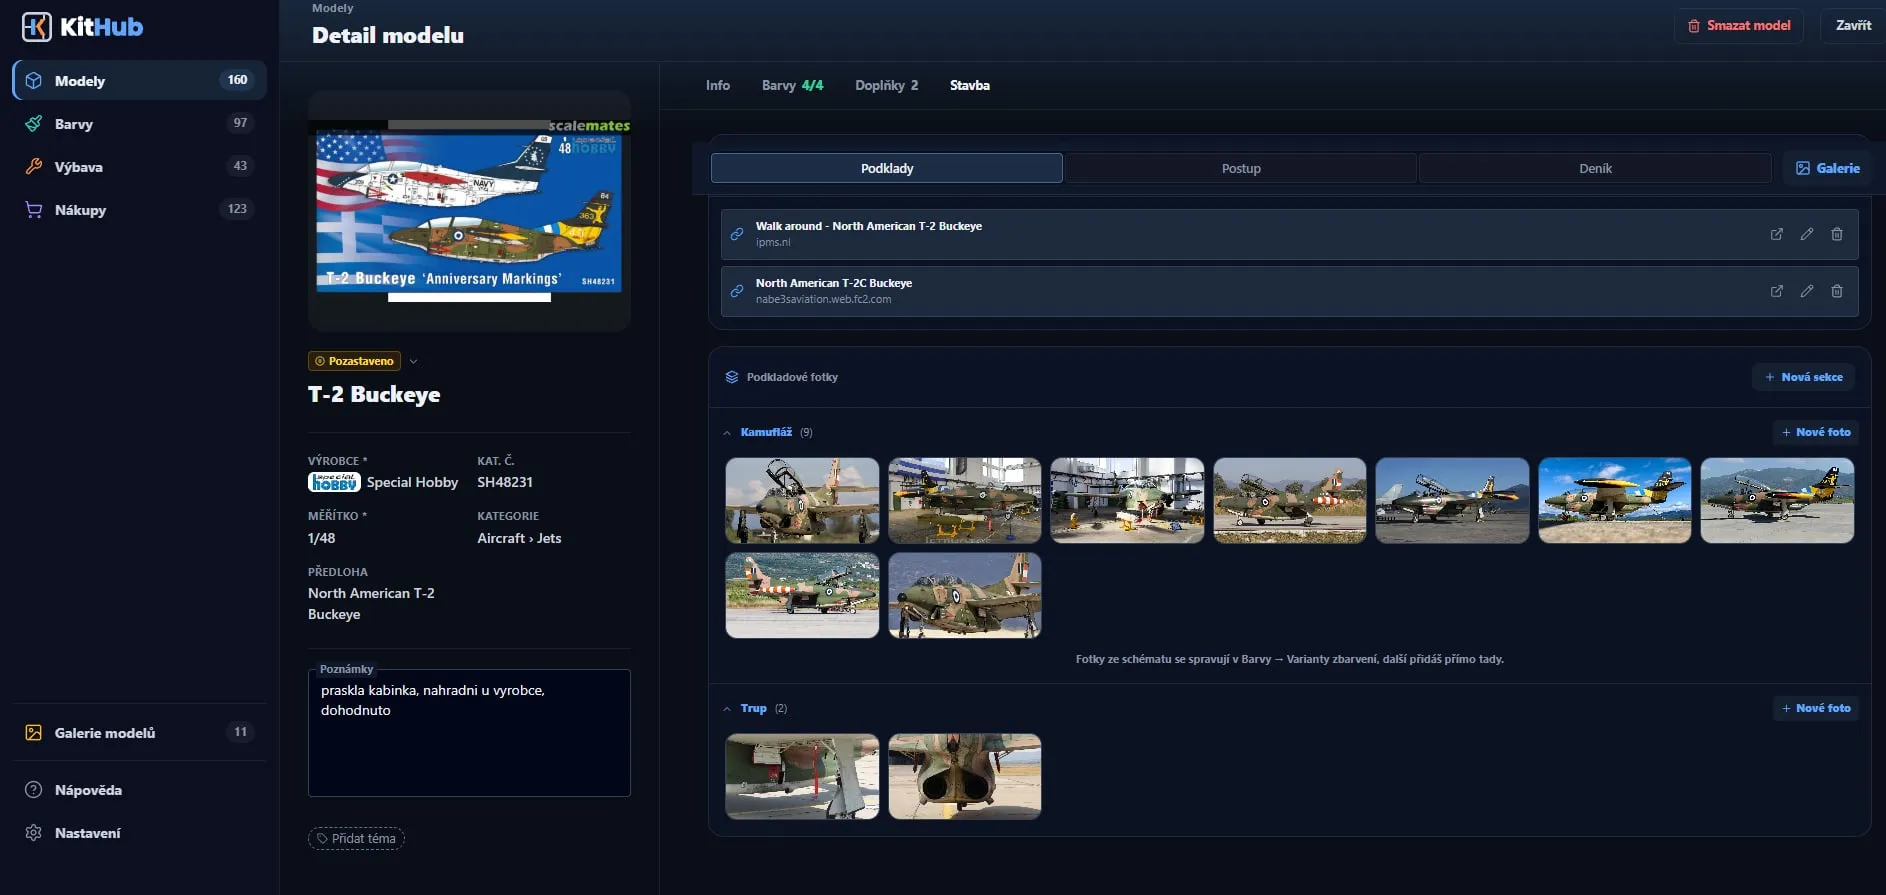Collapse the Trup photo section
This screenshot has width=1886, height=895.
727,709
